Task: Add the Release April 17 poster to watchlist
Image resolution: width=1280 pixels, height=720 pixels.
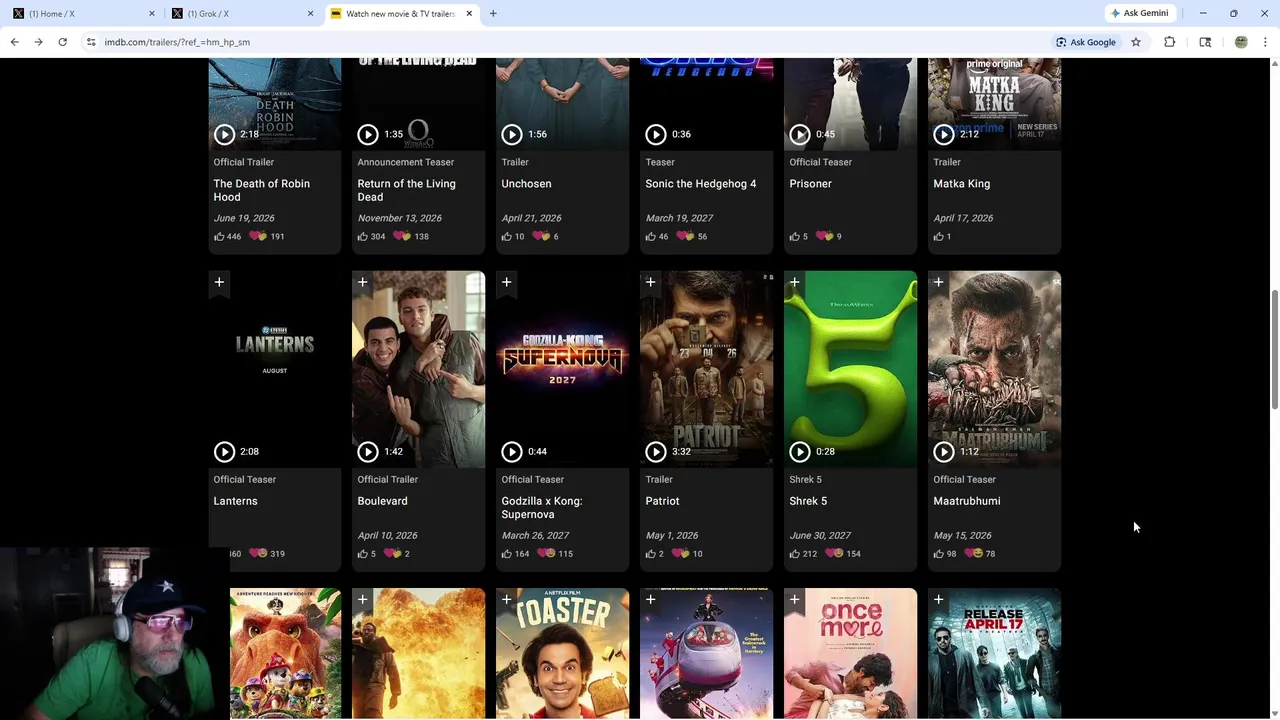Action: [x=939, y=600]
